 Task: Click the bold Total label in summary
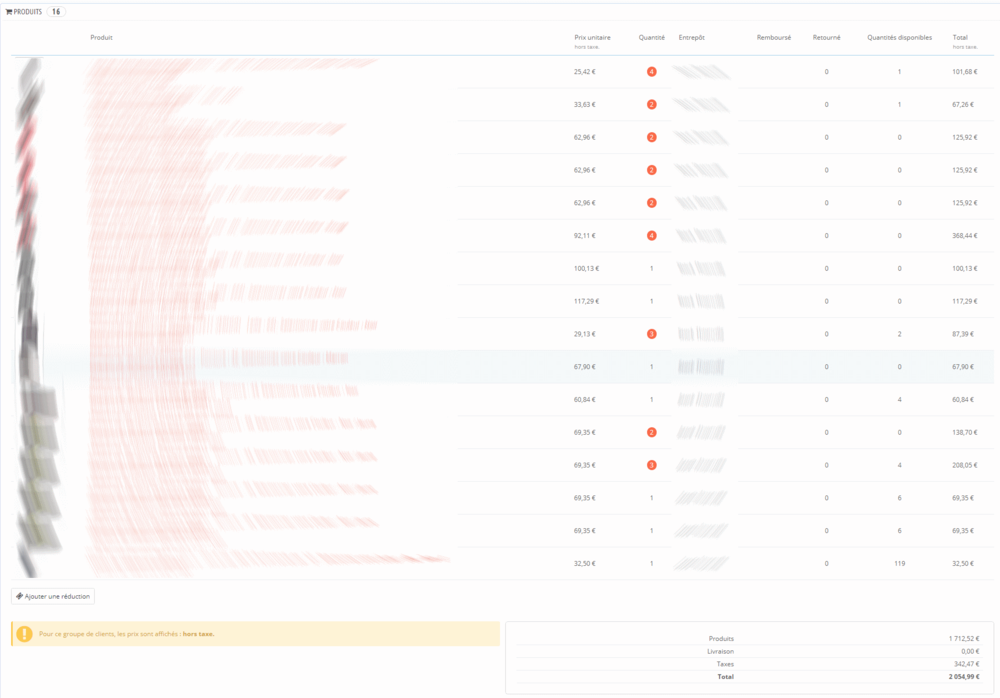(x=726, y=676)
